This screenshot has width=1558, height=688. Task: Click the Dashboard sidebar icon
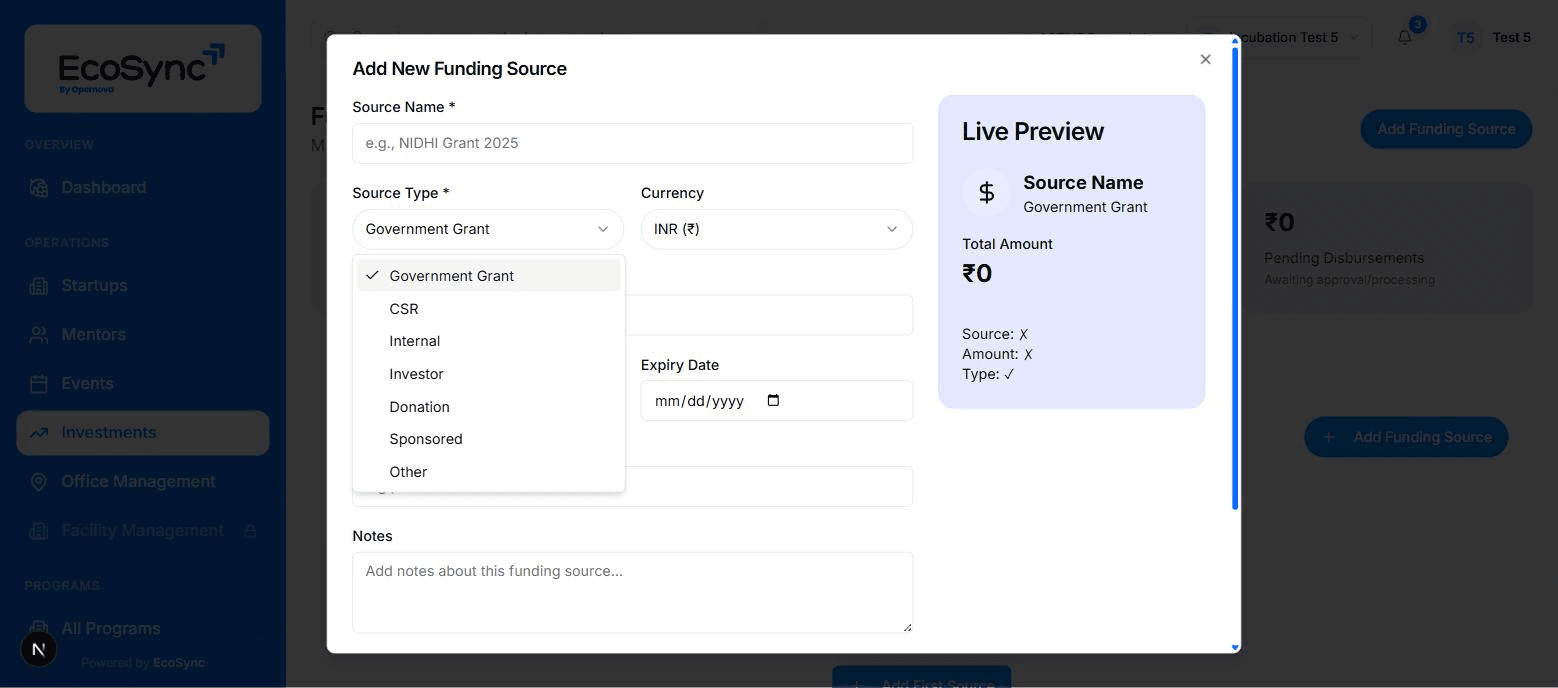[x=39, y=187]
